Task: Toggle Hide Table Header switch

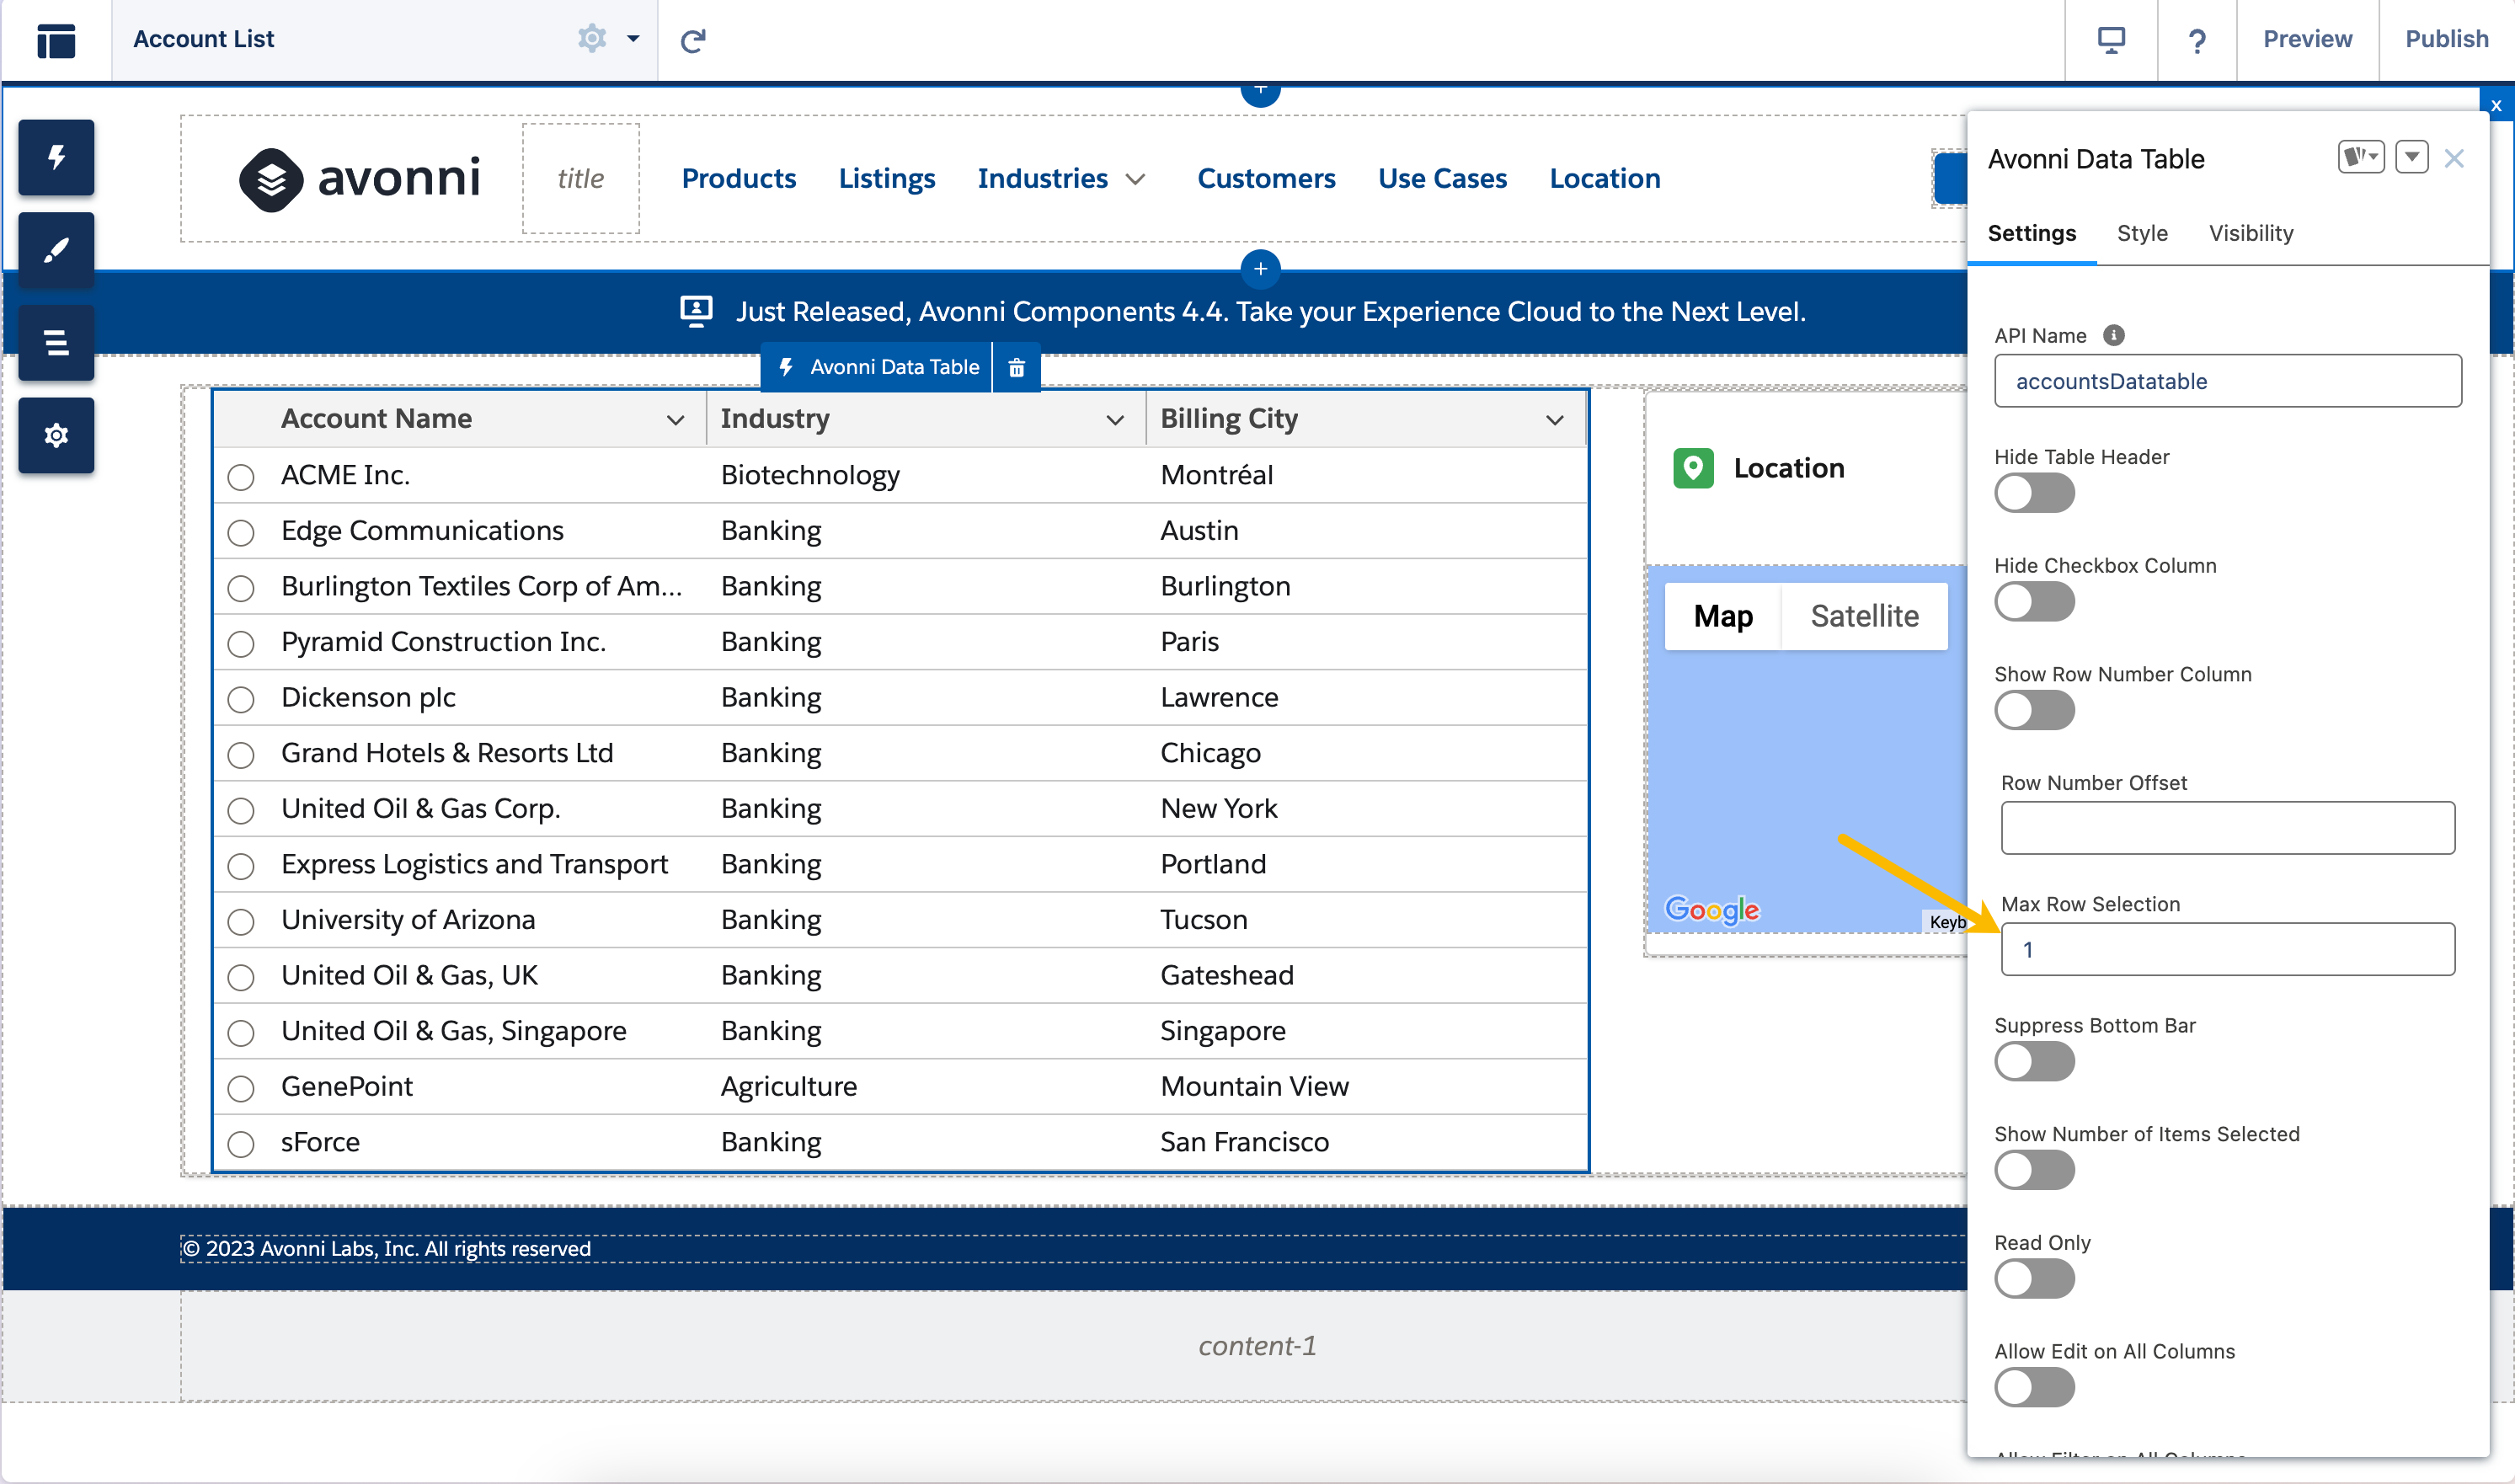Action: (2033, 493)
